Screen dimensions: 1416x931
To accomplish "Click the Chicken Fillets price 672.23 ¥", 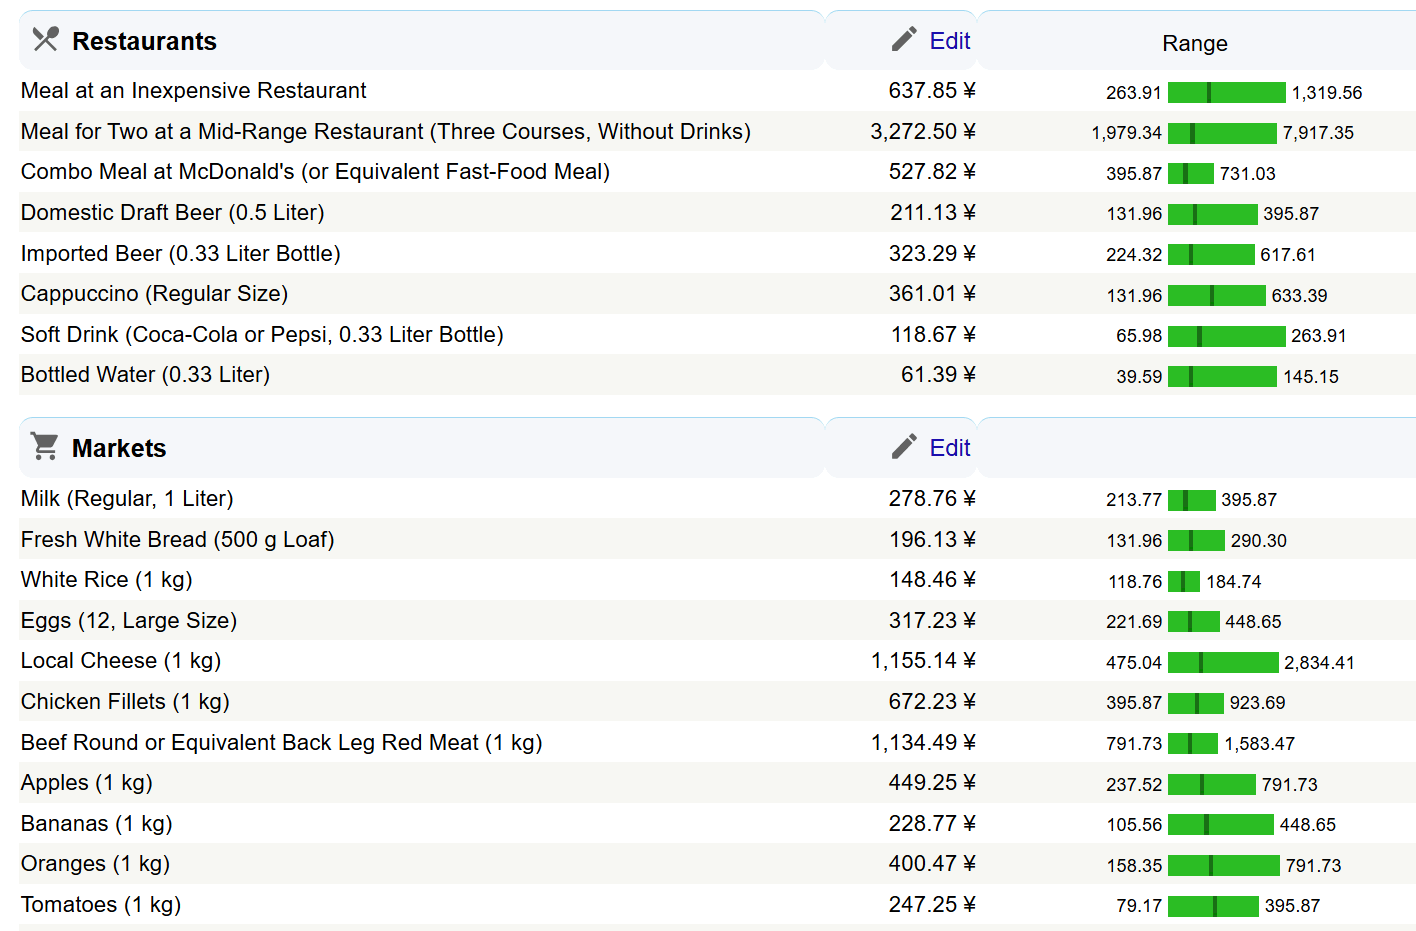I will [931, 702].
